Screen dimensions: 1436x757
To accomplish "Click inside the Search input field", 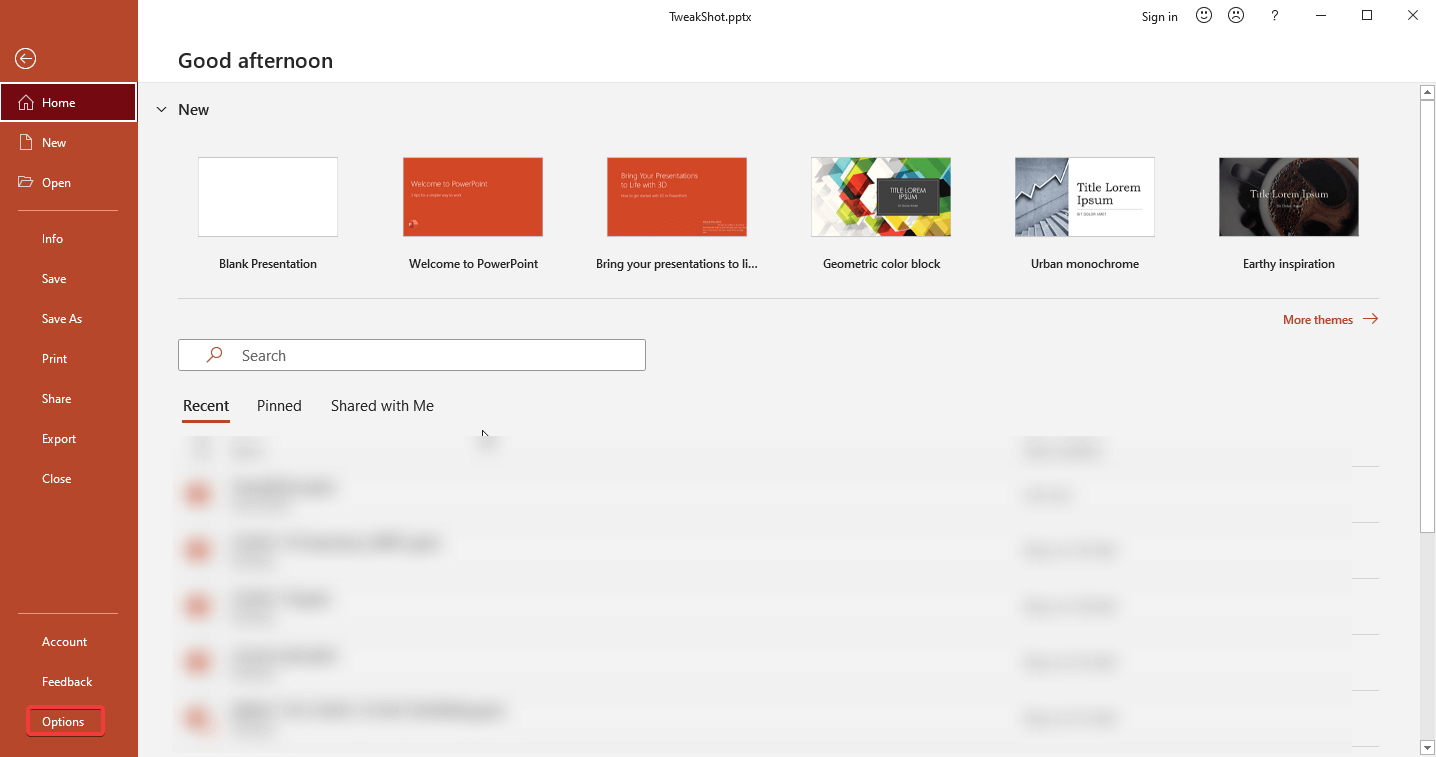I will point(412,355).
